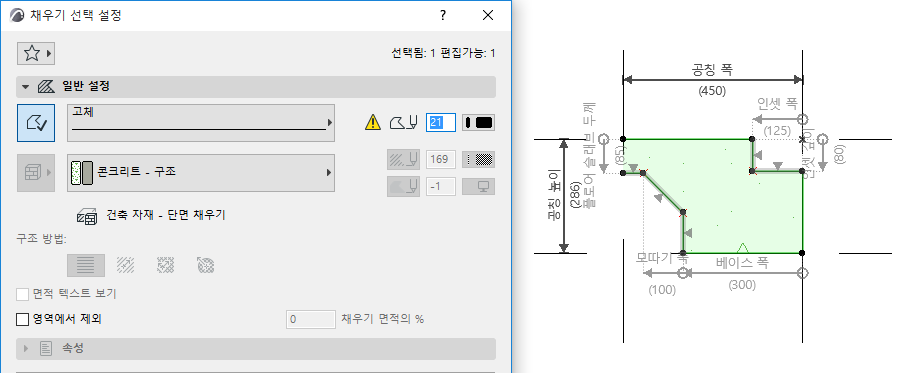Select the drafting fill category icon

[36, 123]
